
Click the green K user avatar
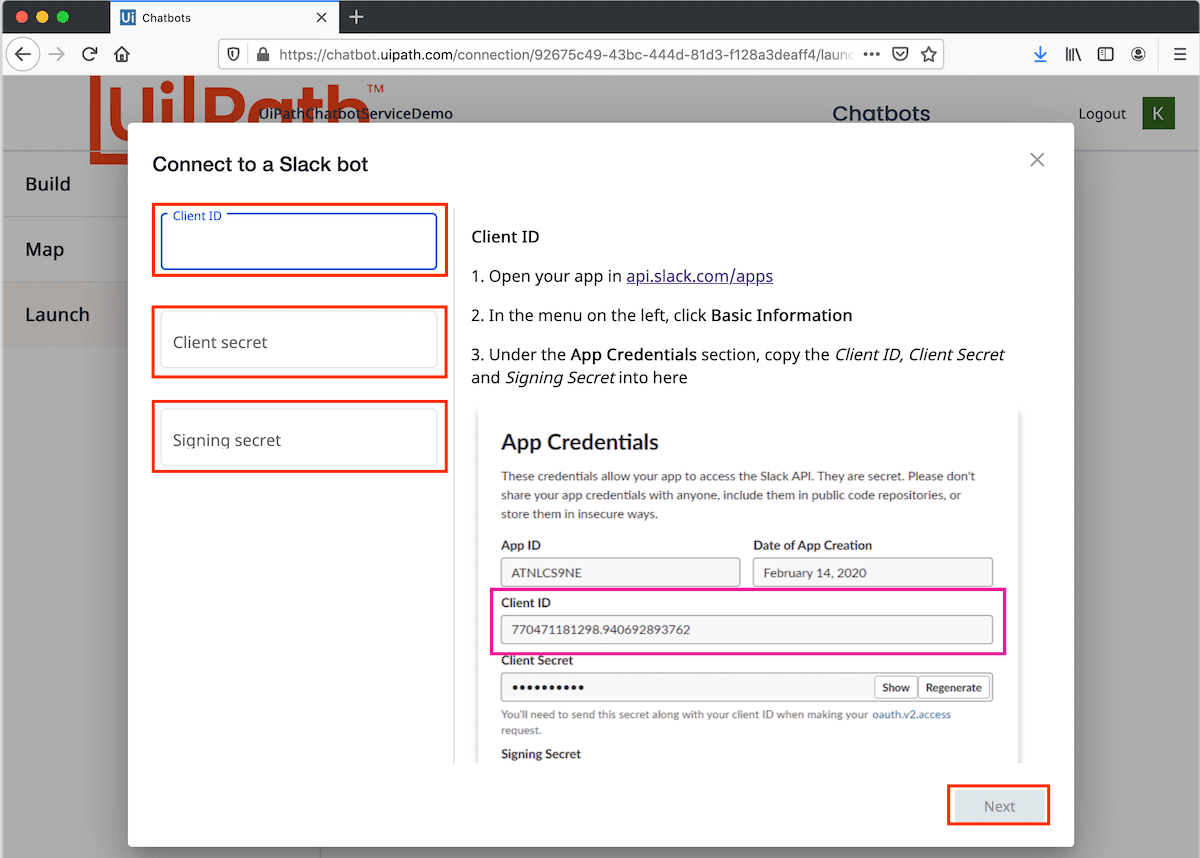coord(1158,113)
